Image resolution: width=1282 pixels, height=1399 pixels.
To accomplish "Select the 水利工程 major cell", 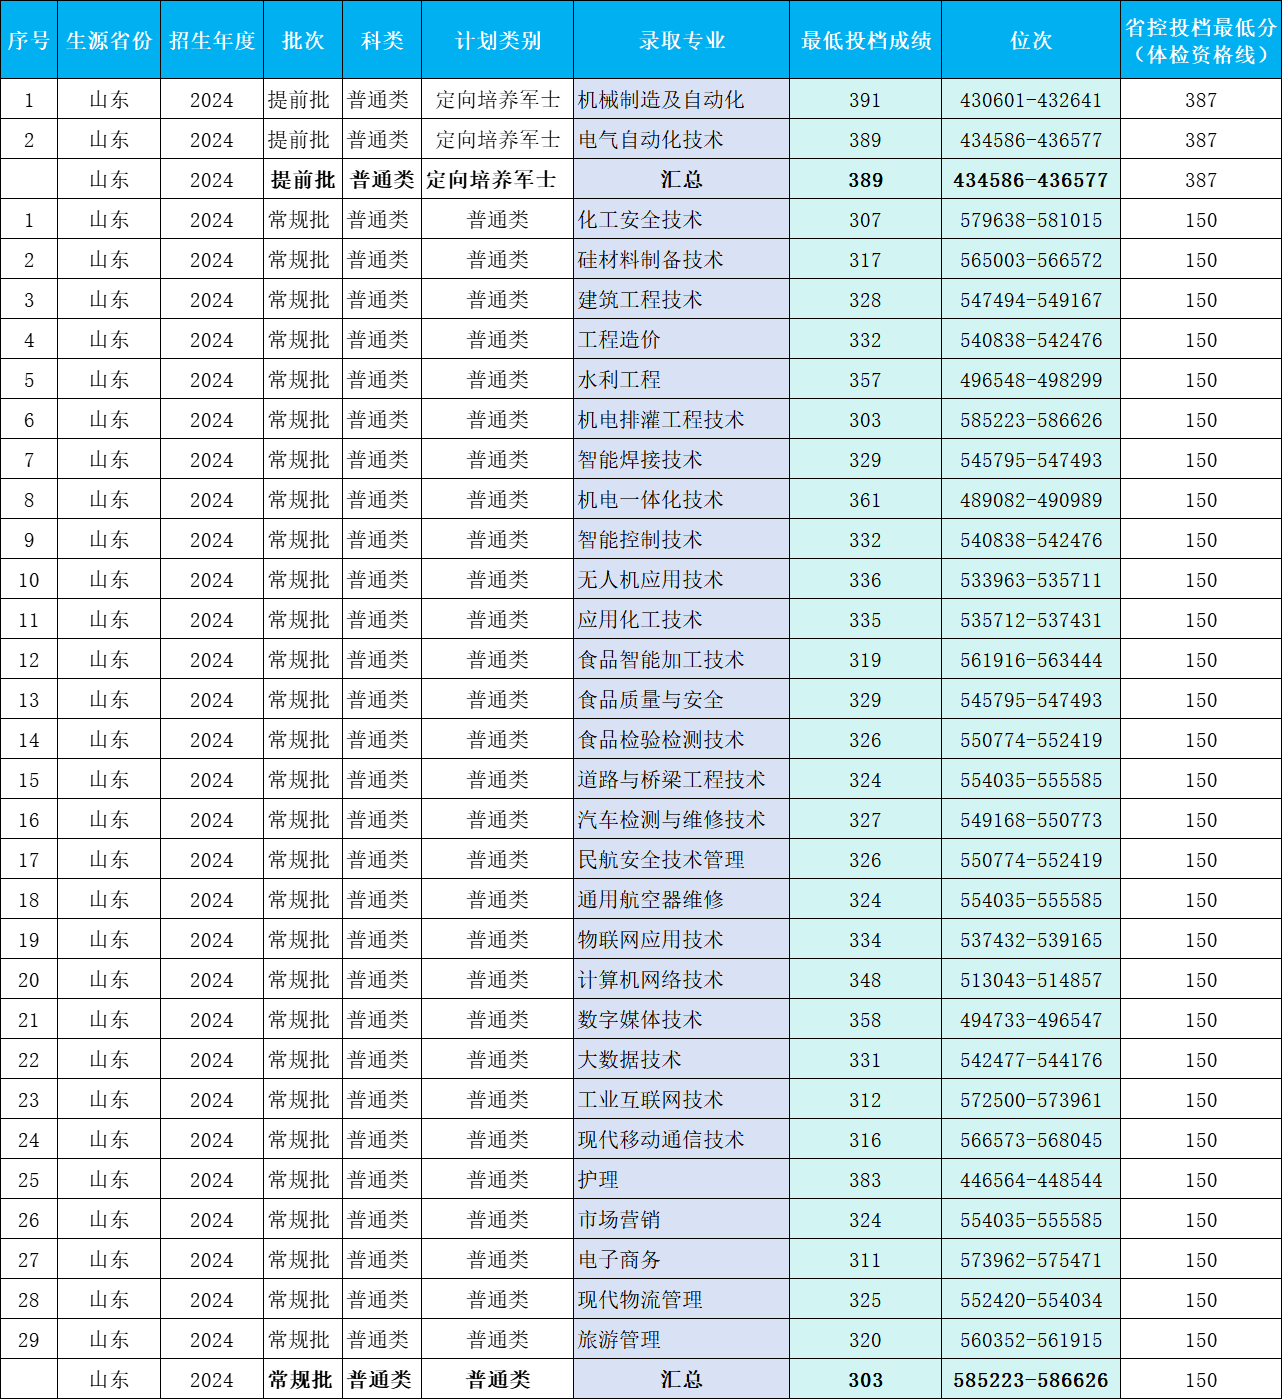I will [619, 380].
